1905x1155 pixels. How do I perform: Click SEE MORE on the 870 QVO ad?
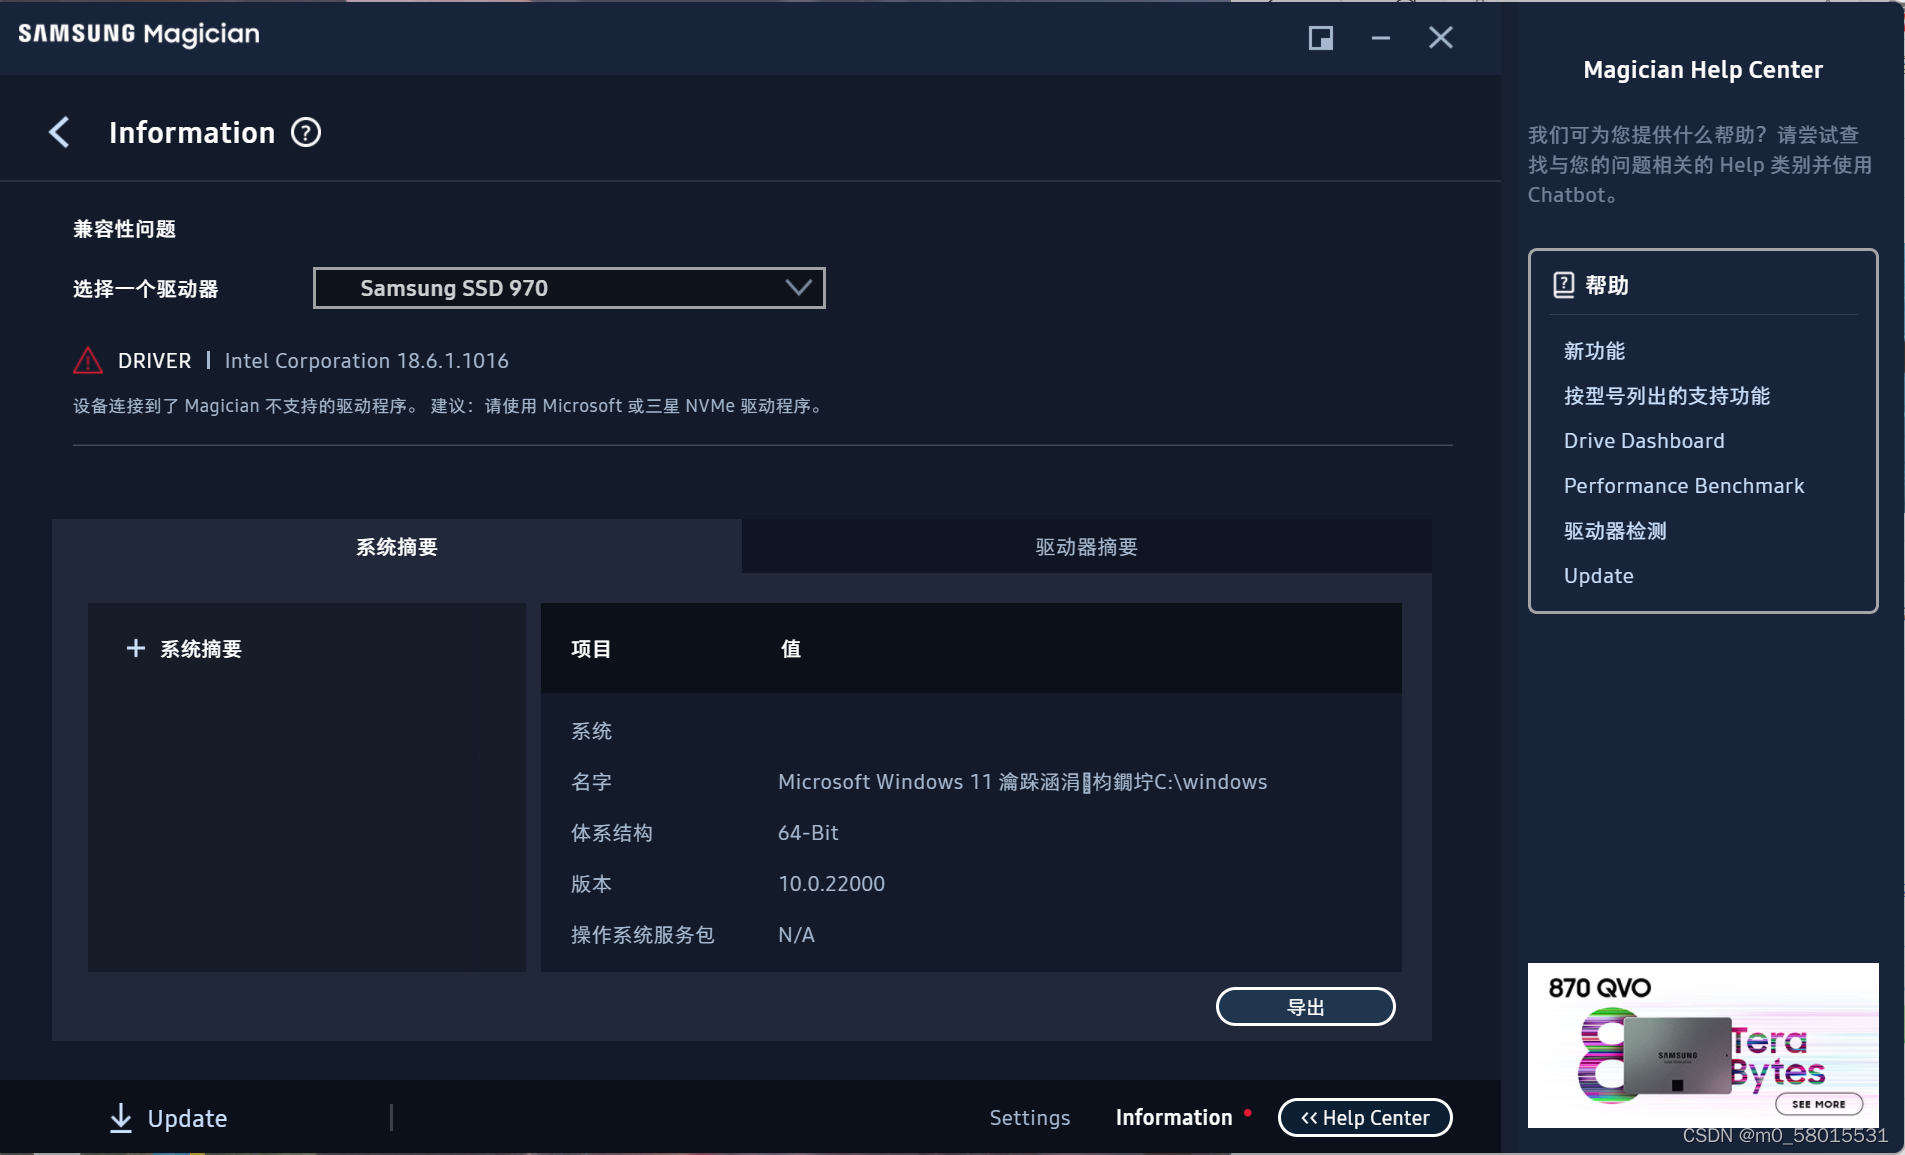point(1819,1104)
